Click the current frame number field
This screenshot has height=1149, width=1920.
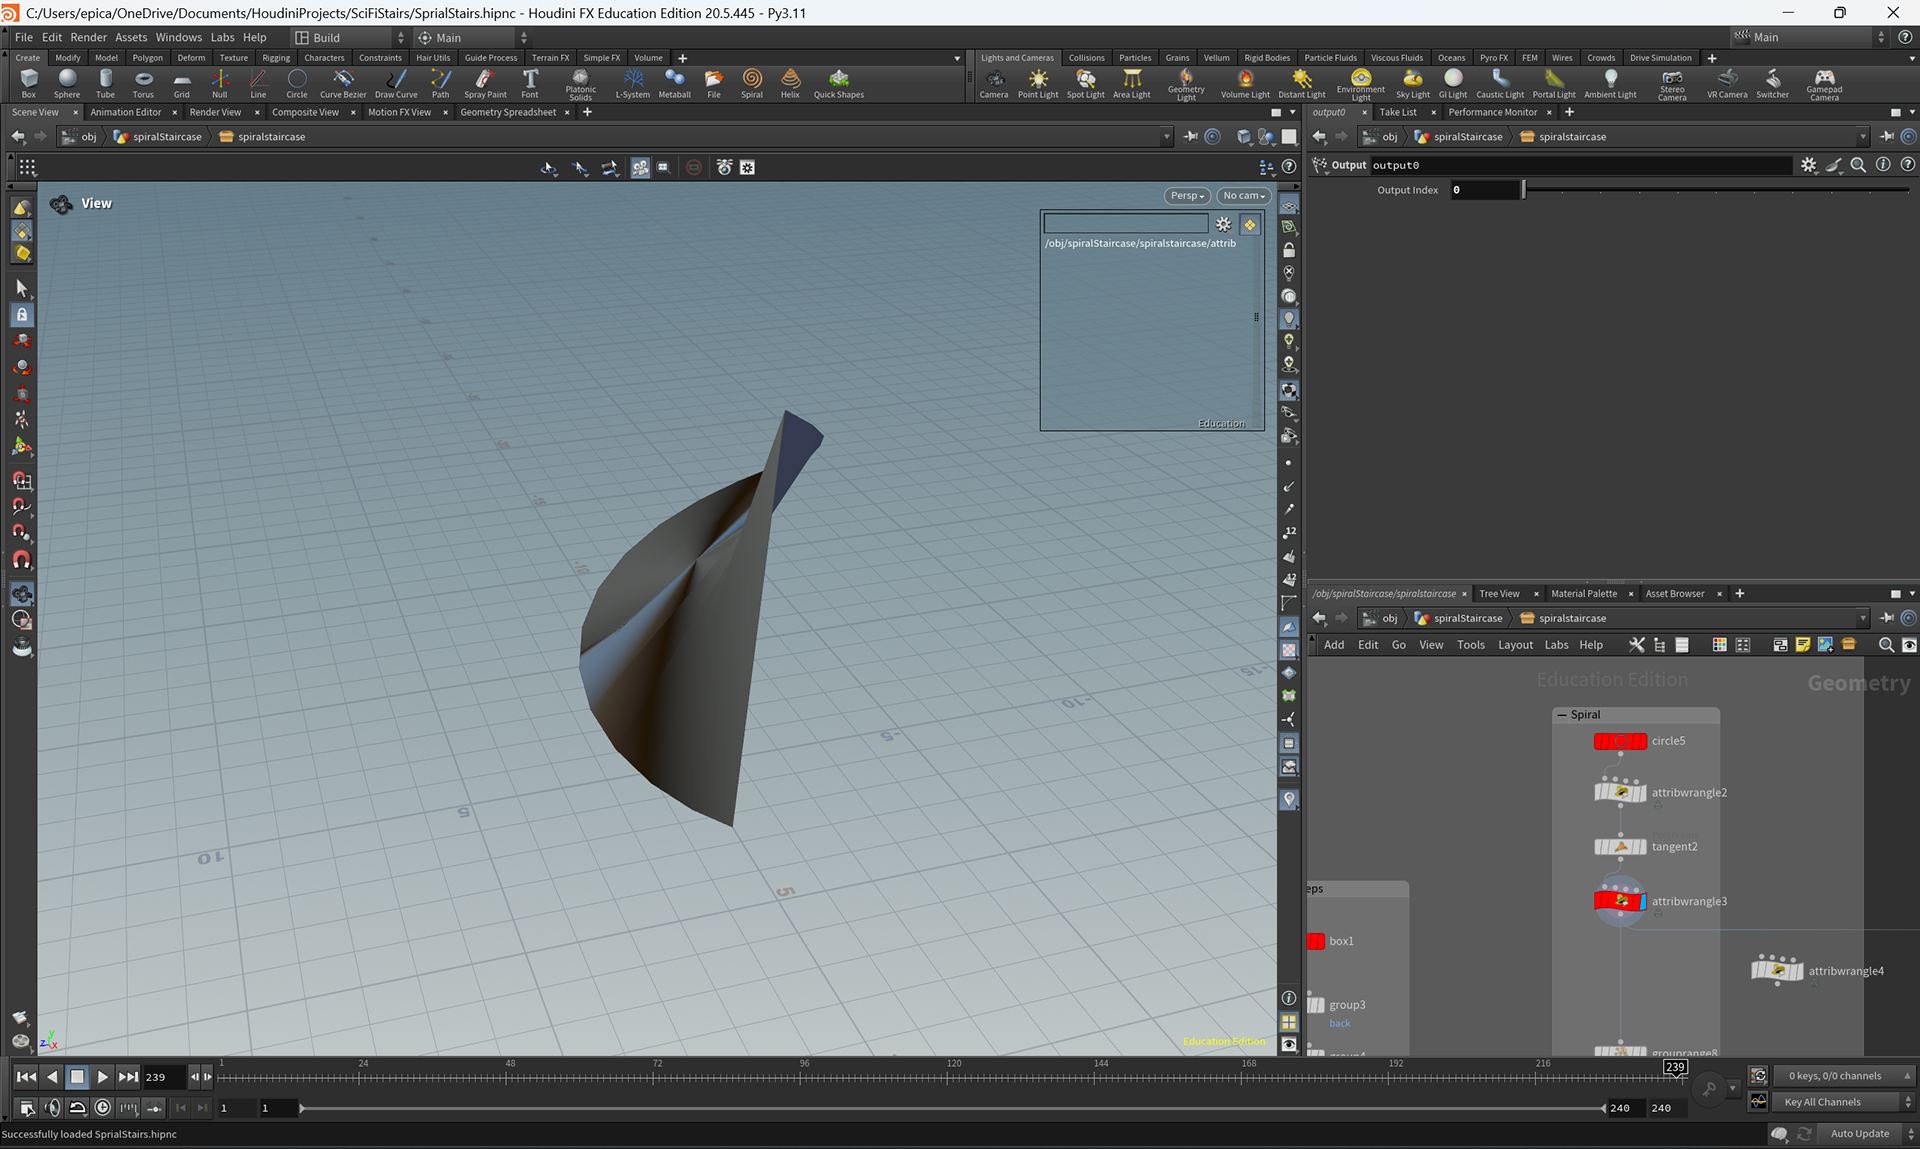point(164,1077)
